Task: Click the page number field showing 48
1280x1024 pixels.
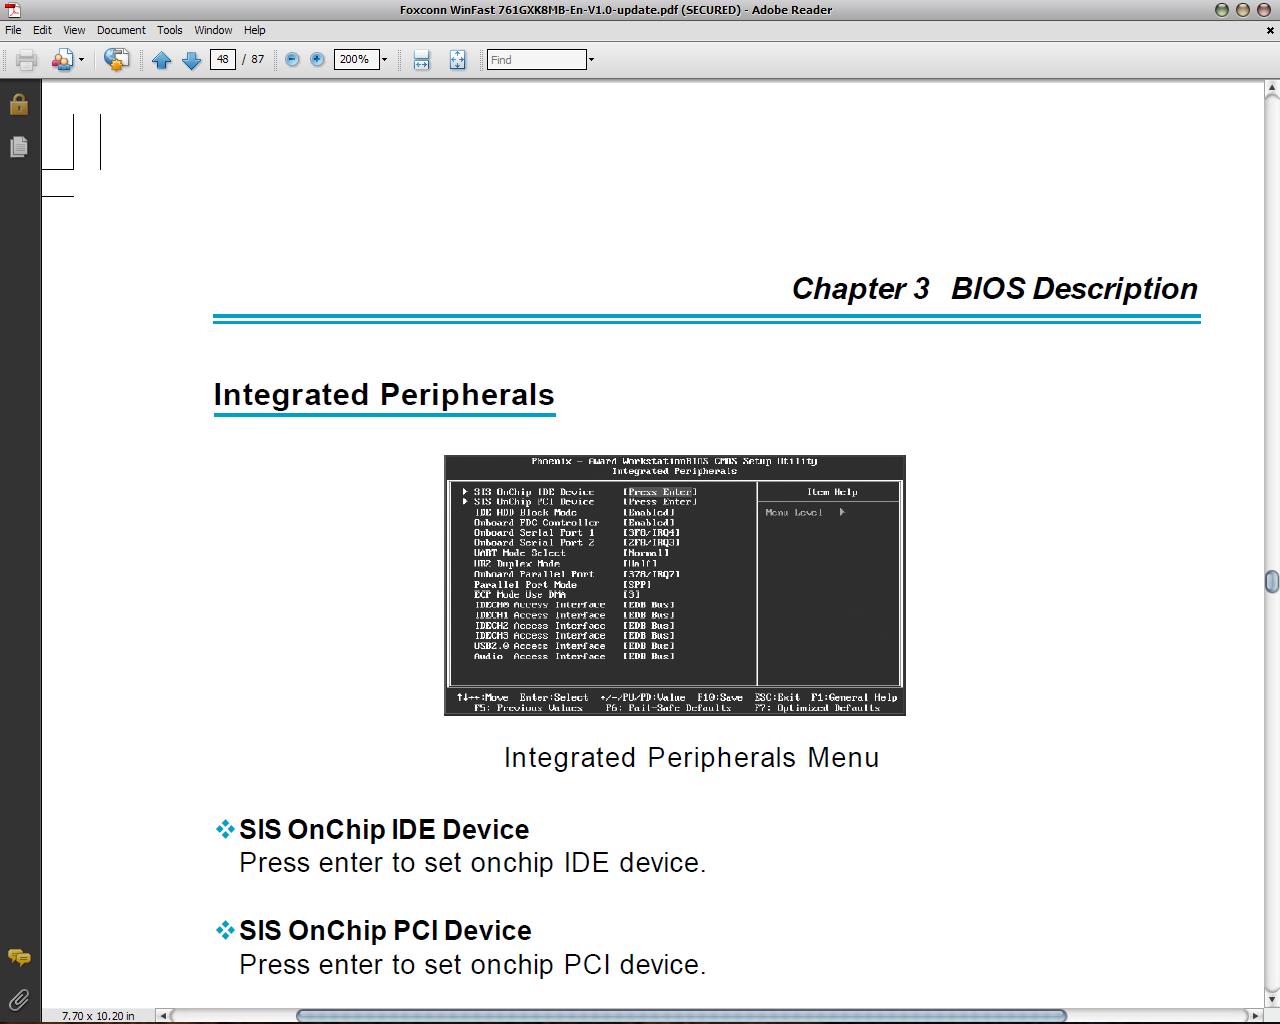Action: pos(222,59)
